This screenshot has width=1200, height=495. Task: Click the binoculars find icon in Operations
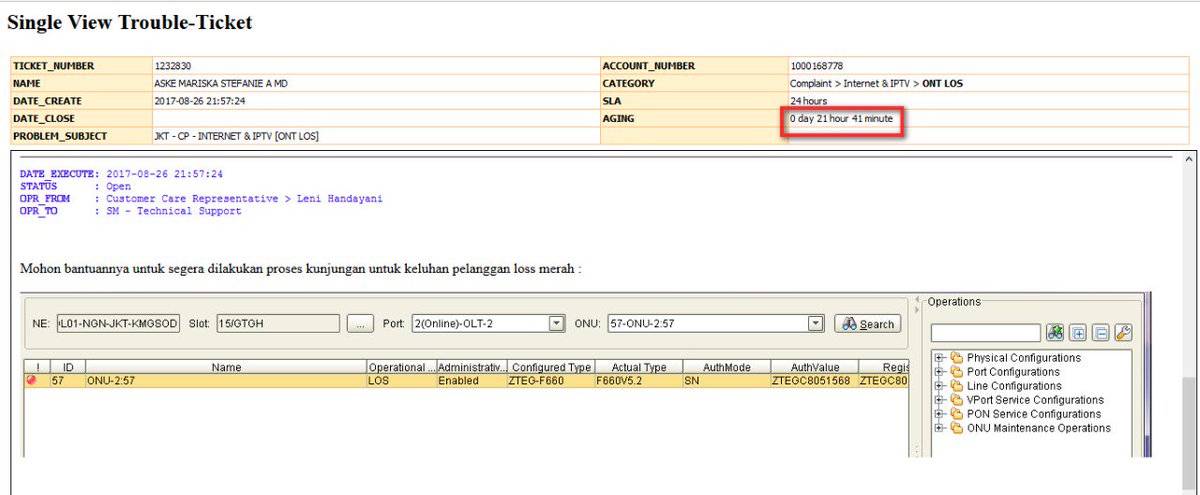click(1055, 333)
